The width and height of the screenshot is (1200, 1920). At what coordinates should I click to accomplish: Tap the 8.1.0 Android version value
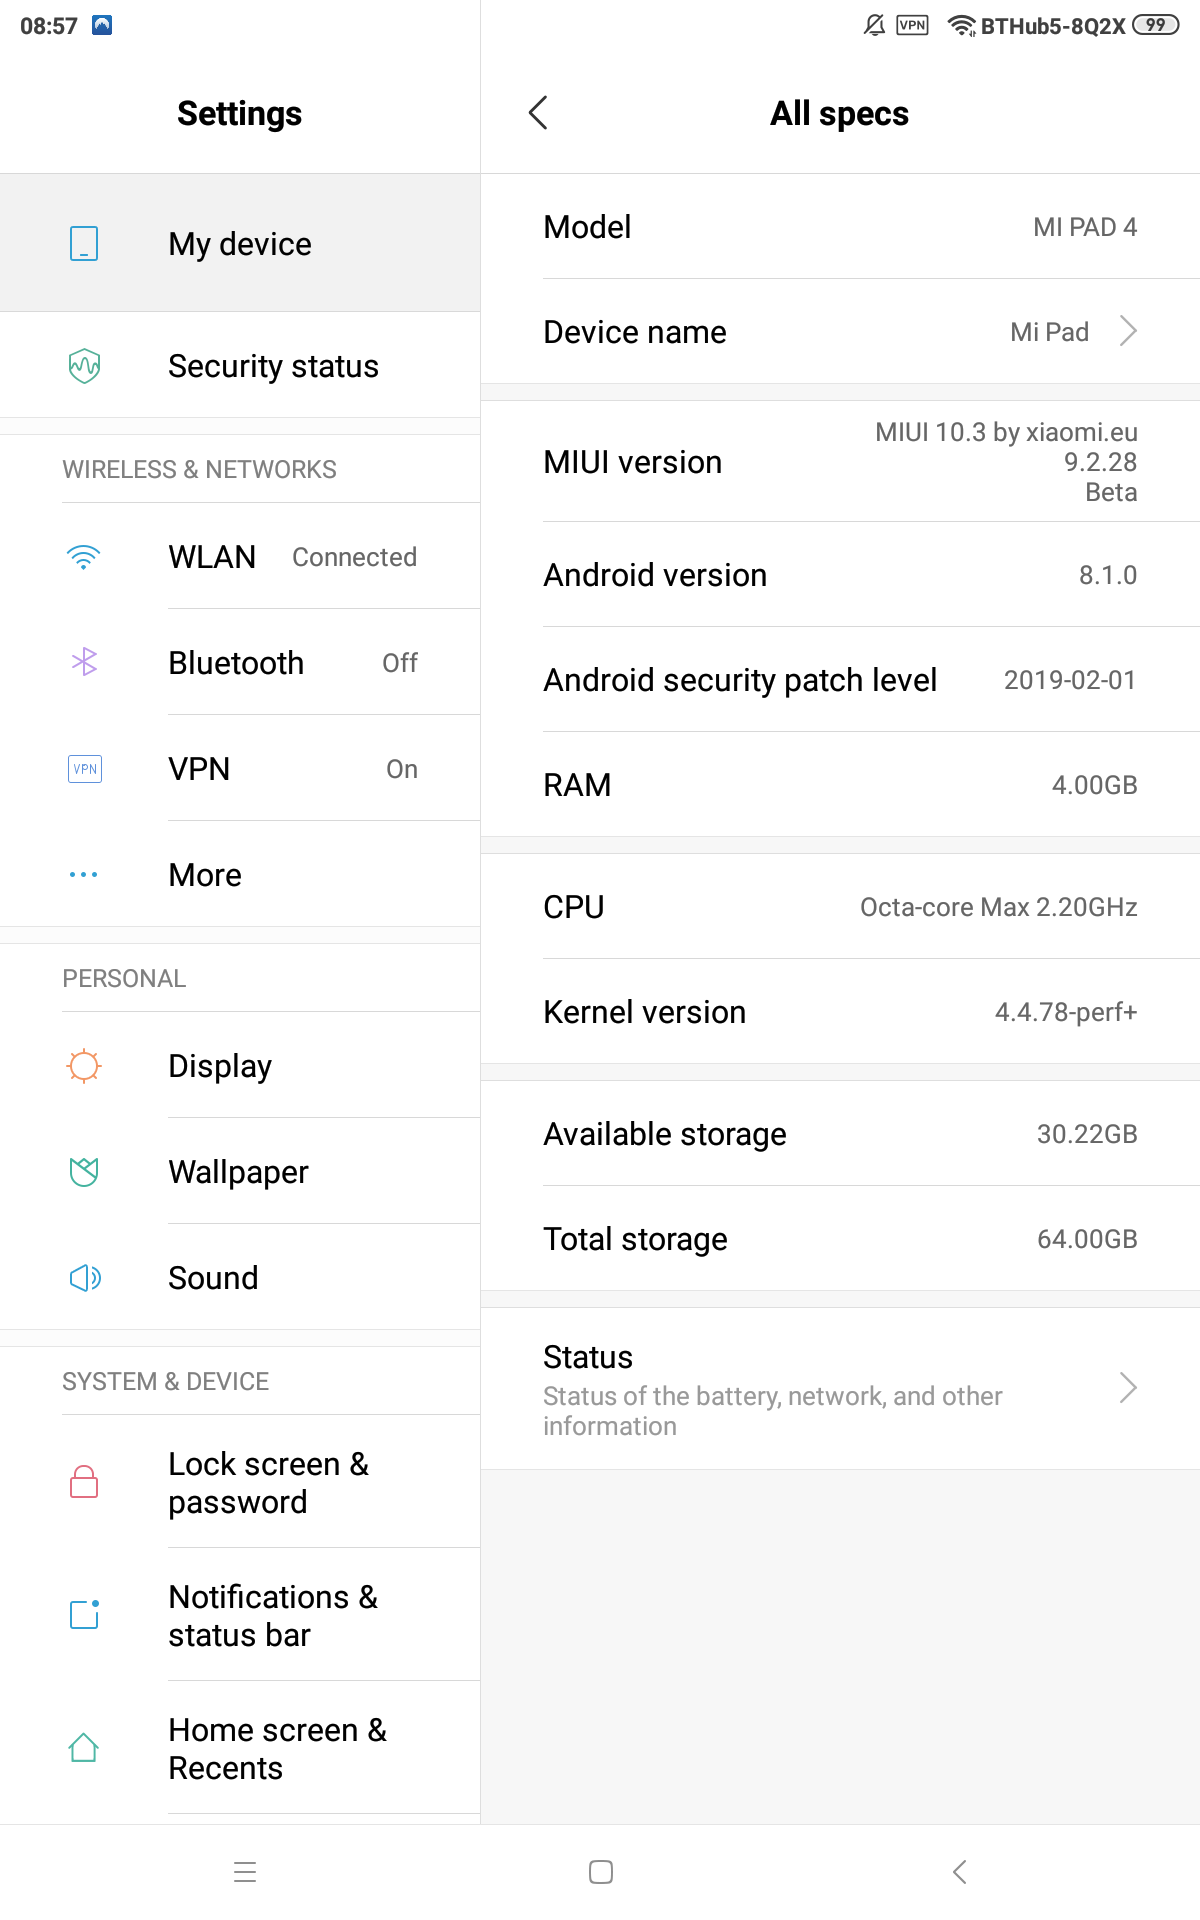(x=1108, y=575)
